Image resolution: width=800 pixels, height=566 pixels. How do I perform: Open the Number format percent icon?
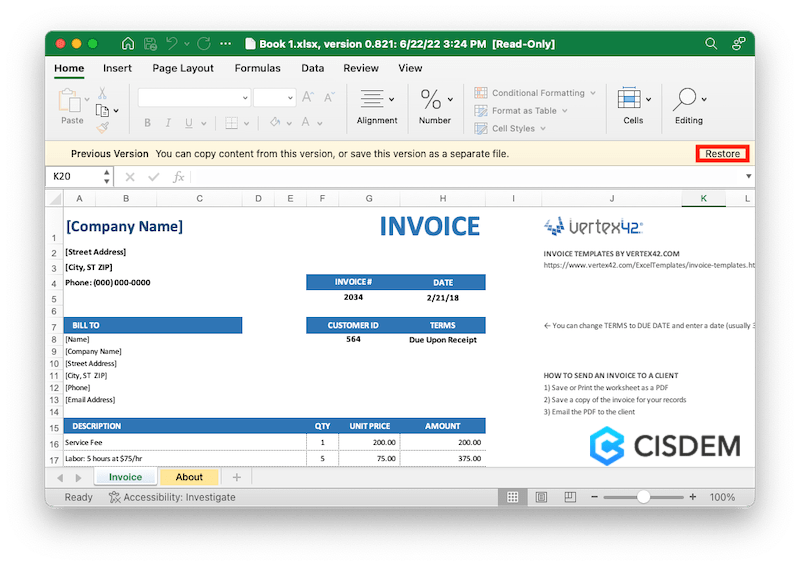(x=431, y=99)
